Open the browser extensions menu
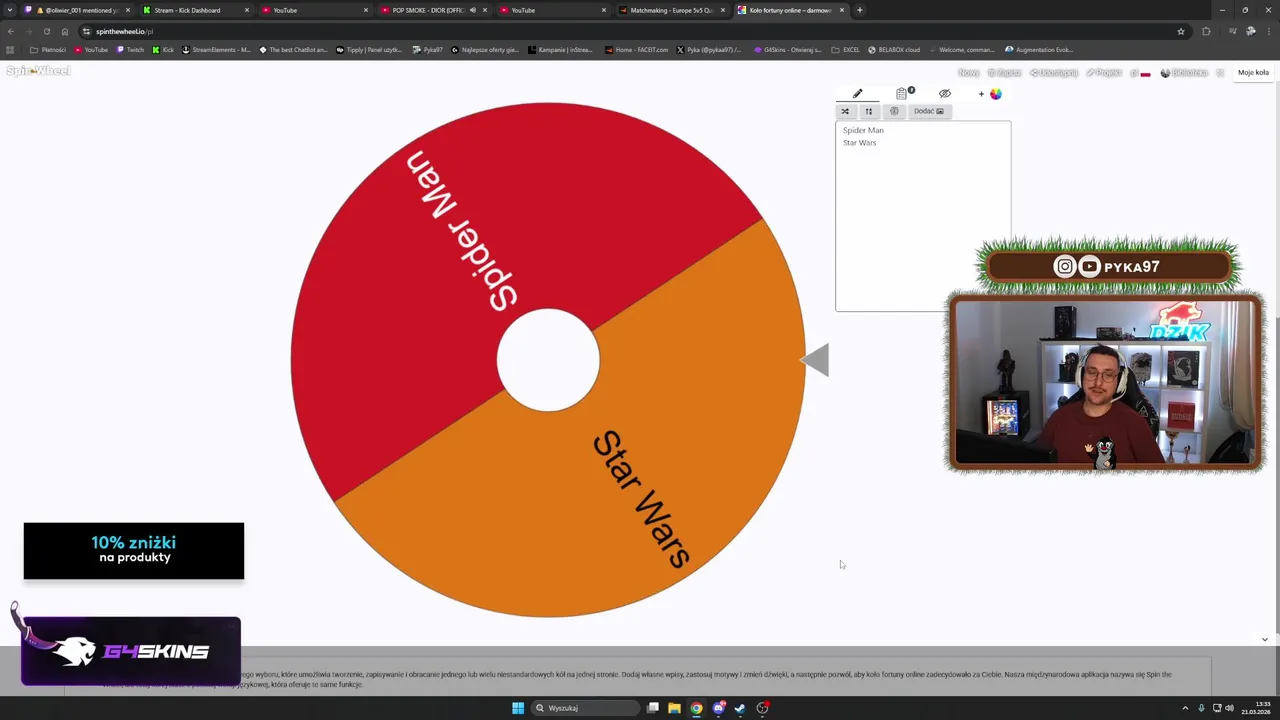1280x720 pixels. pyautogui.click(x=1206, y=31)
